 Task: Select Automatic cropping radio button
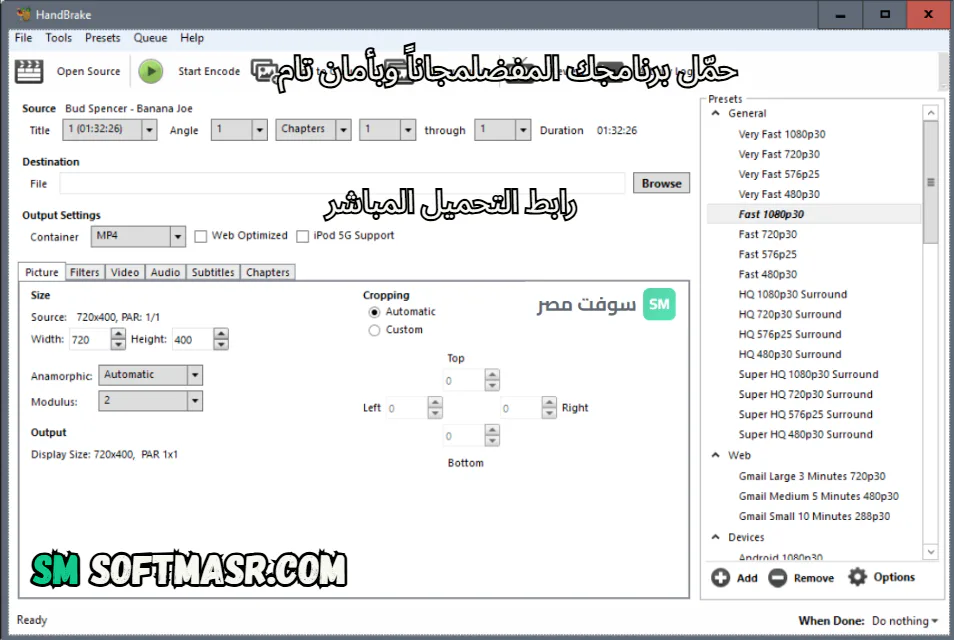coord(374,312)
